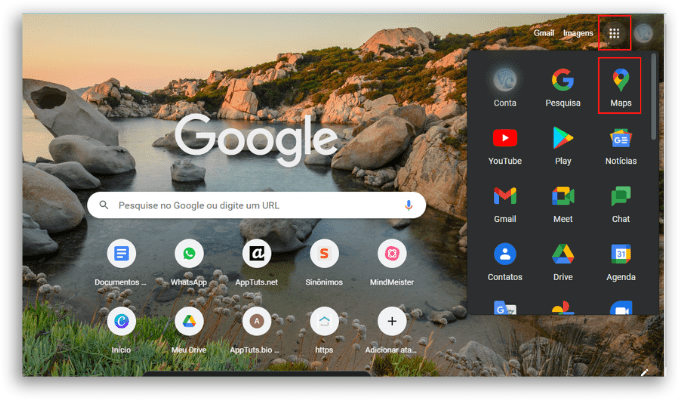Click the apps panel scrollbar
Viewport: 700px width, 400px height.
[654, 96]
